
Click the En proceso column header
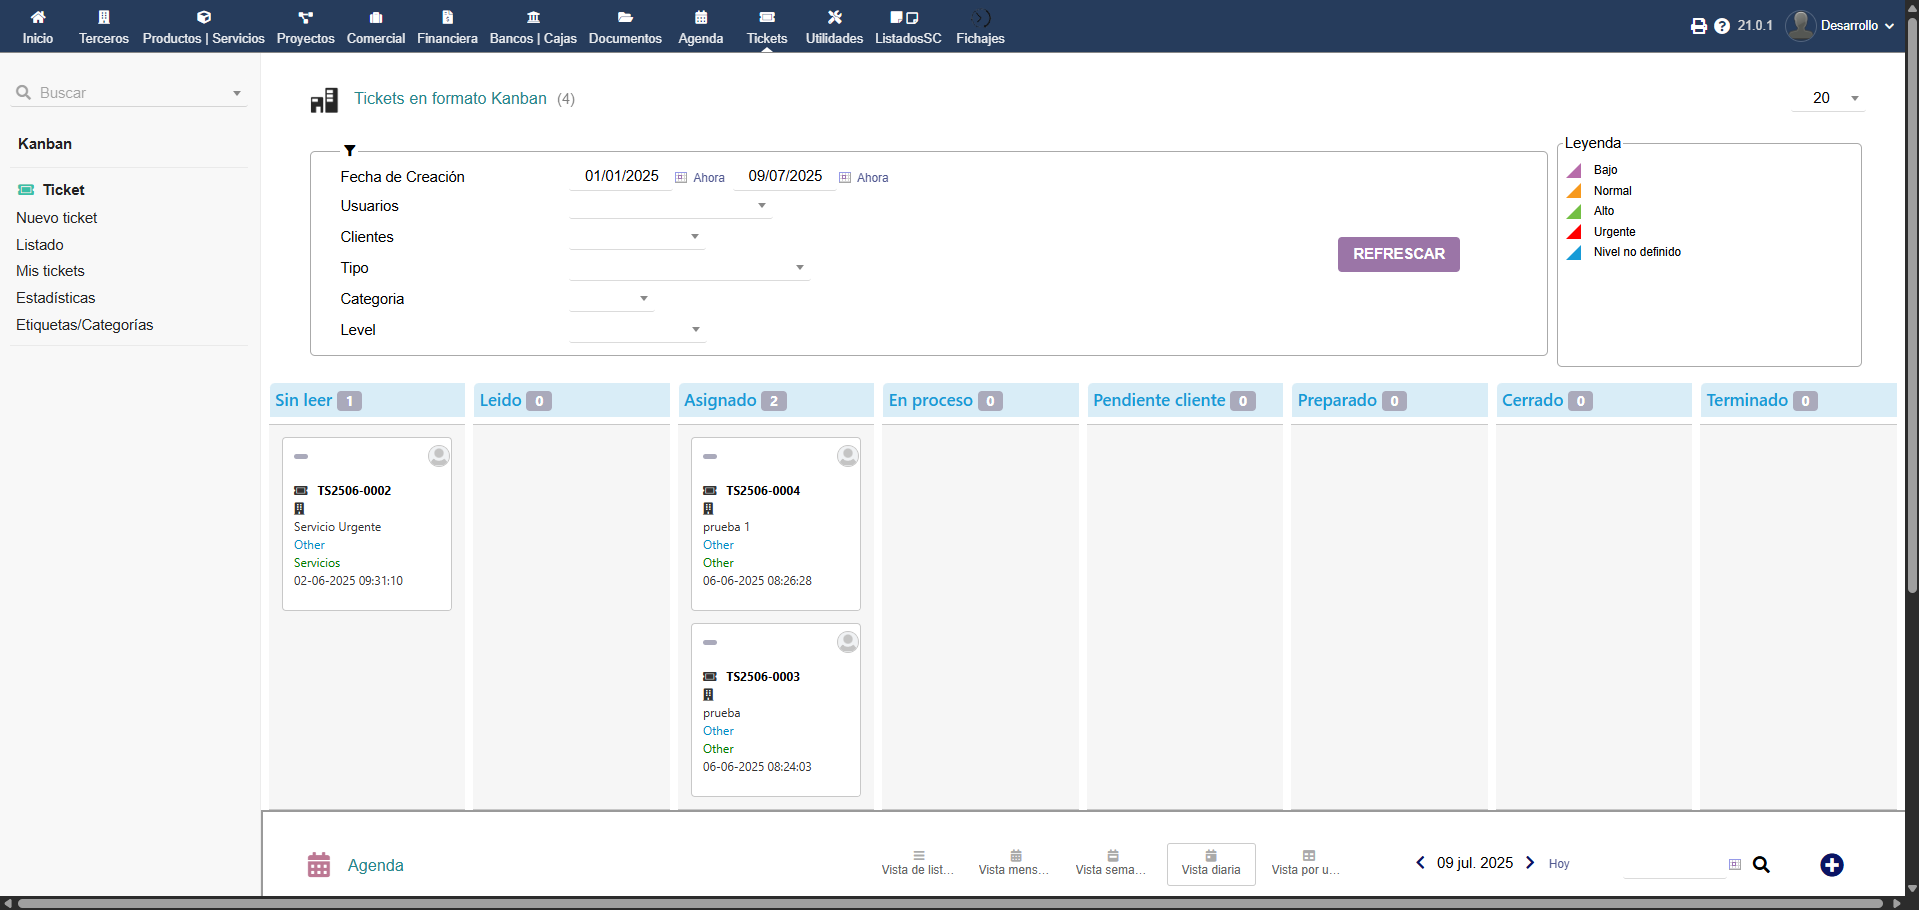pyautogui.click(x=981, y=400)
